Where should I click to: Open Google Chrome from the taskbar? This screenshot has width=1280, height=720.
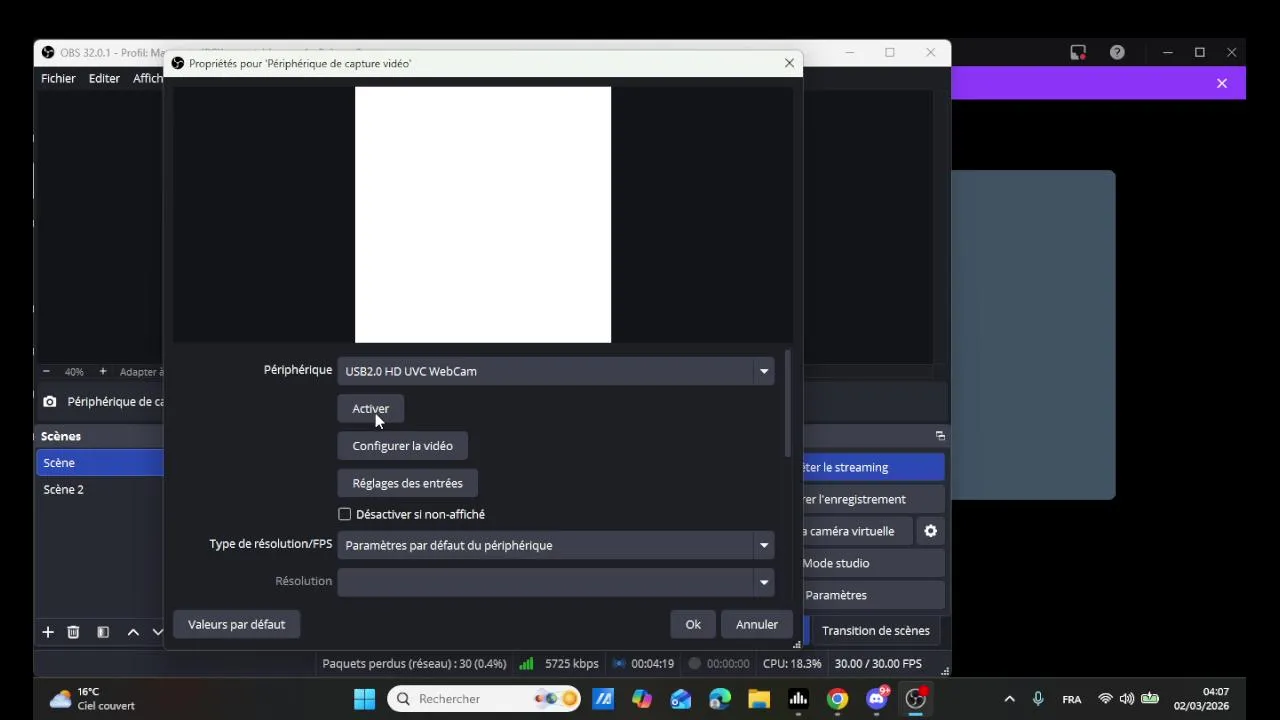(837, 699)
